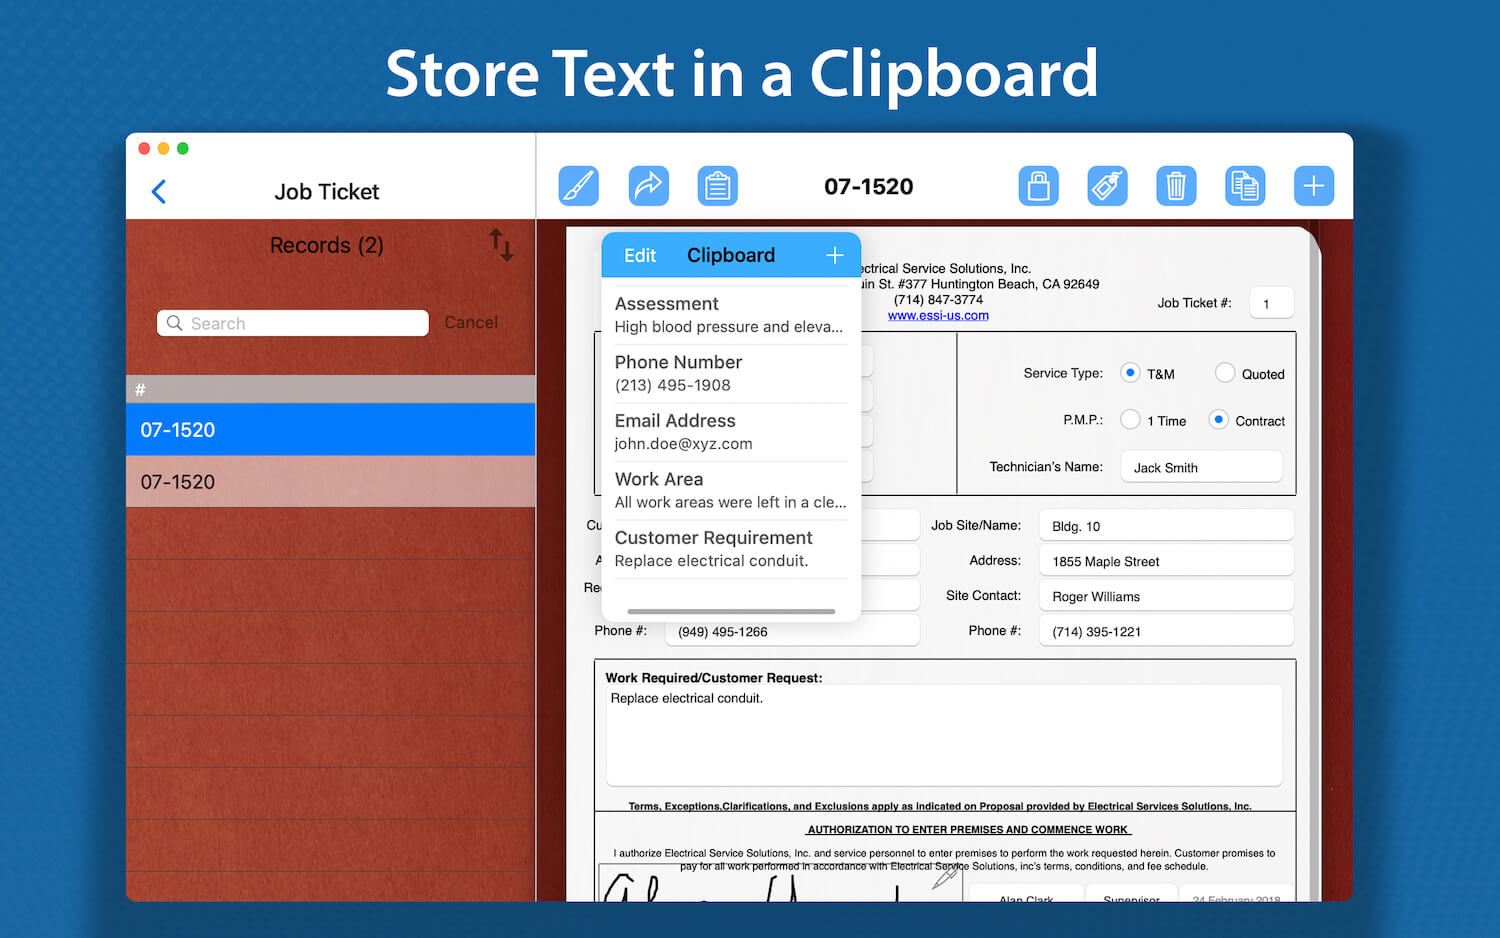1500x938 pixels.
Task: Select the T&M service type radio button
Action: pyautogui.click(x=1129, y=373)
